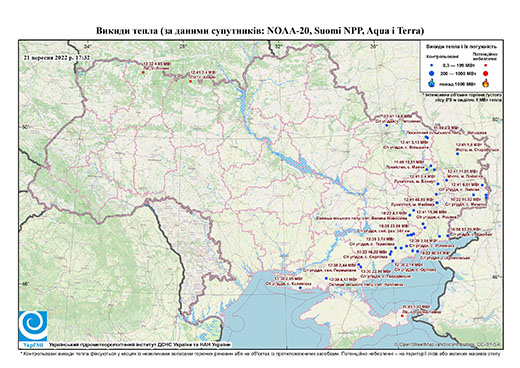Select the second red marker near northern border
520x368 pixels.
(x=190, y=81)
